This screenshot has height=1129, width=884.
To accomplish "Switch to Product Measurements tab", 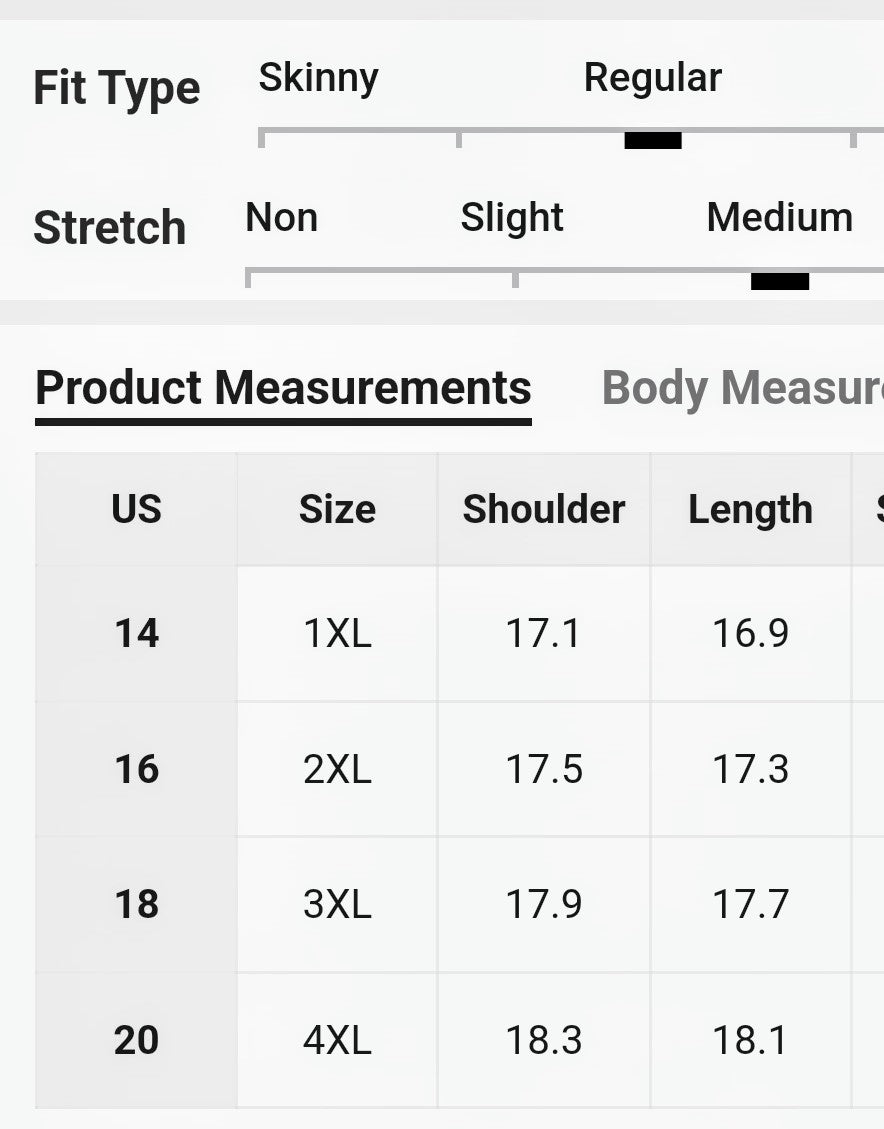I will tap(283, 389).
